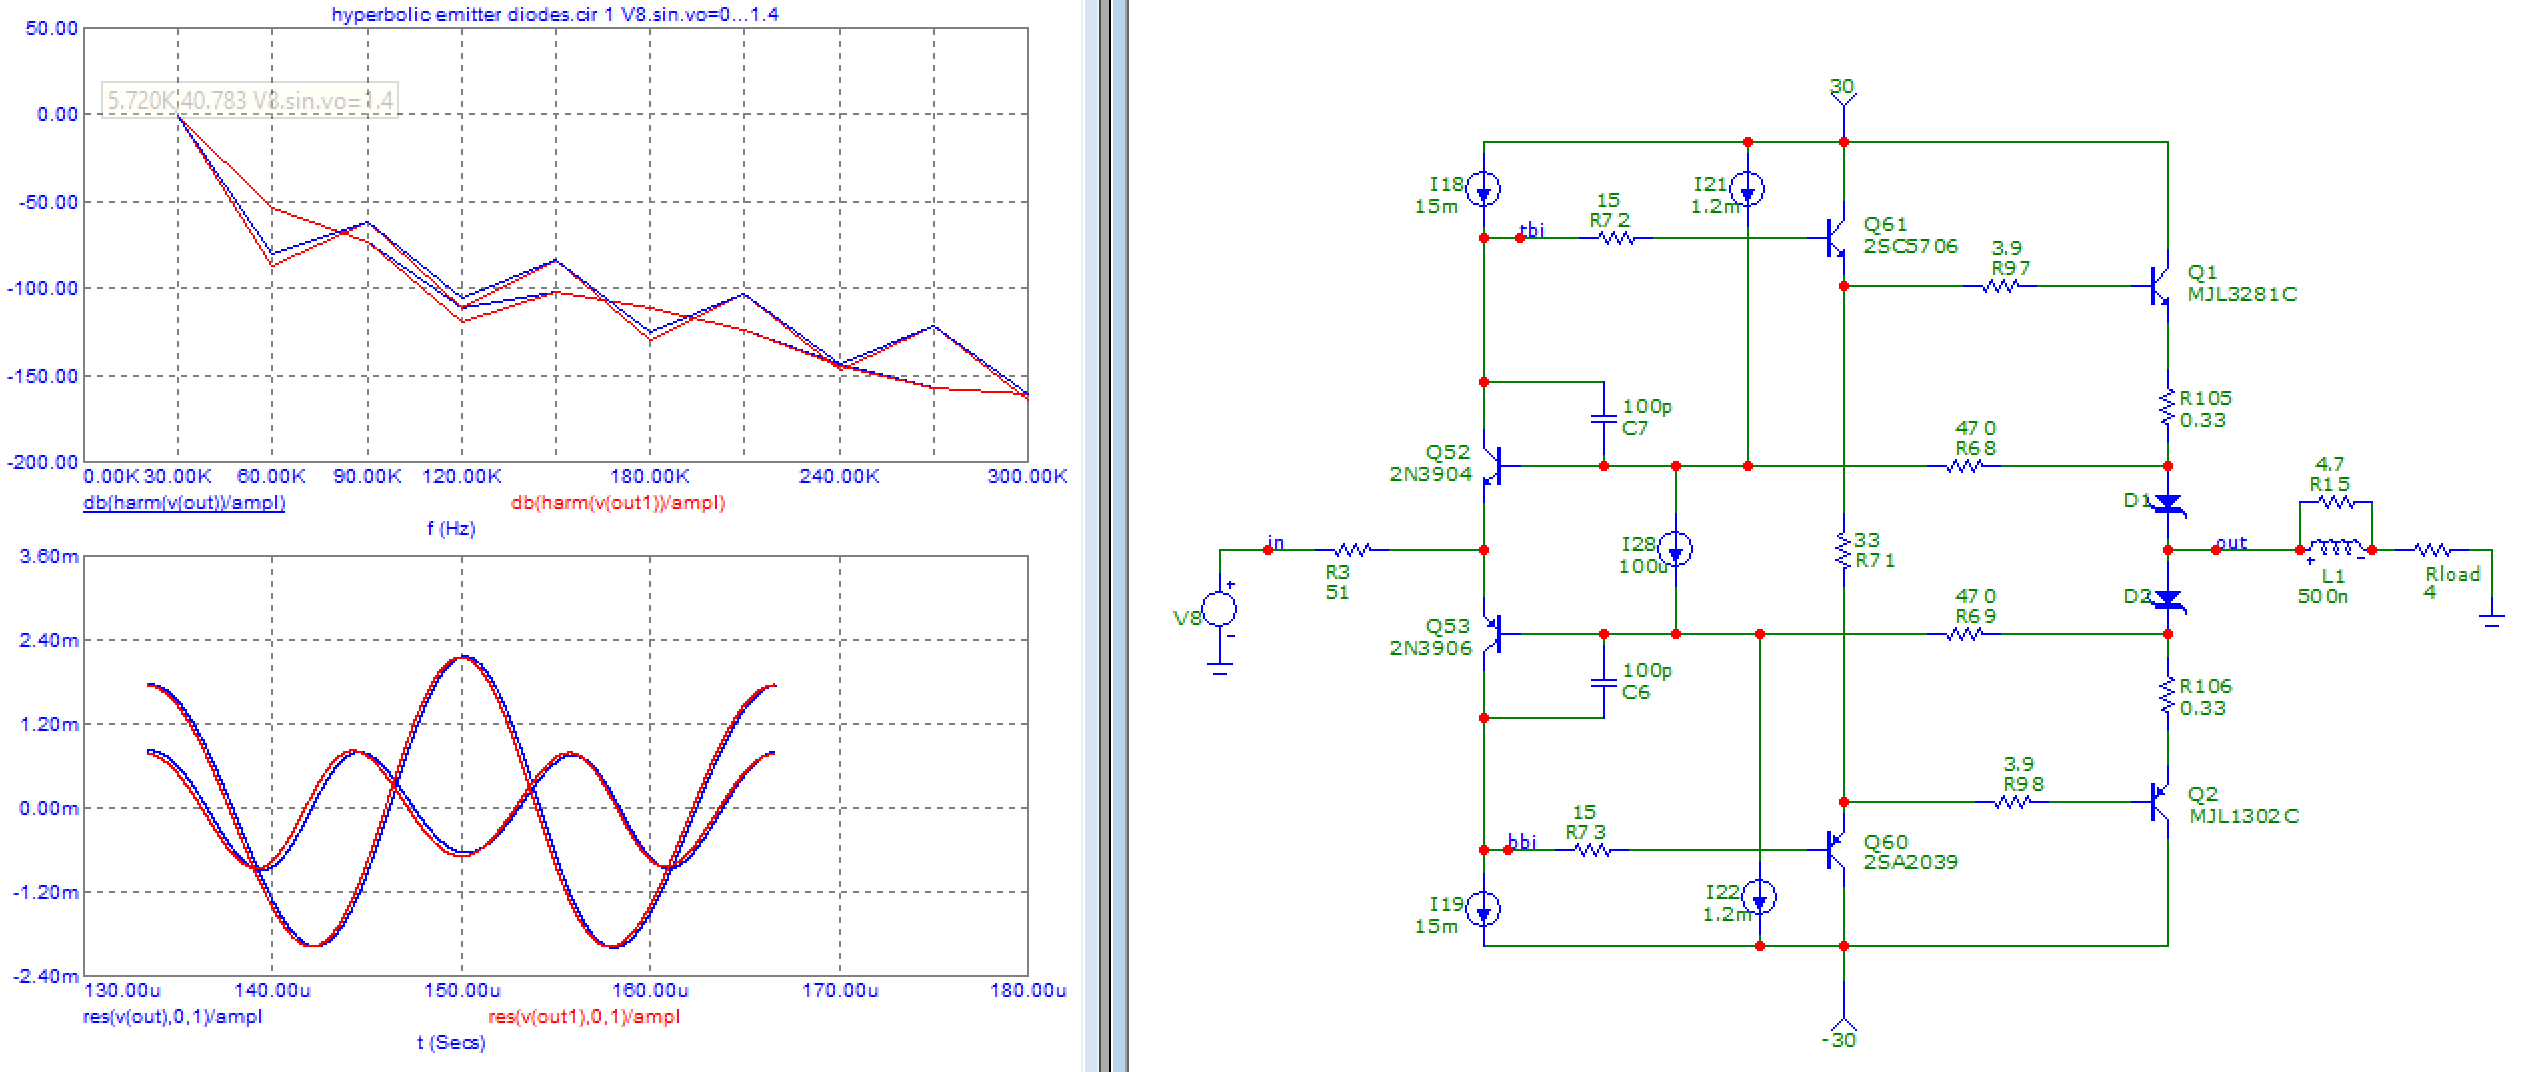Image resolution: width=2536 pixels, height=1072 pixels.
Task: Select resistor R3 zigzag symbol
Action: point(1352,550)
